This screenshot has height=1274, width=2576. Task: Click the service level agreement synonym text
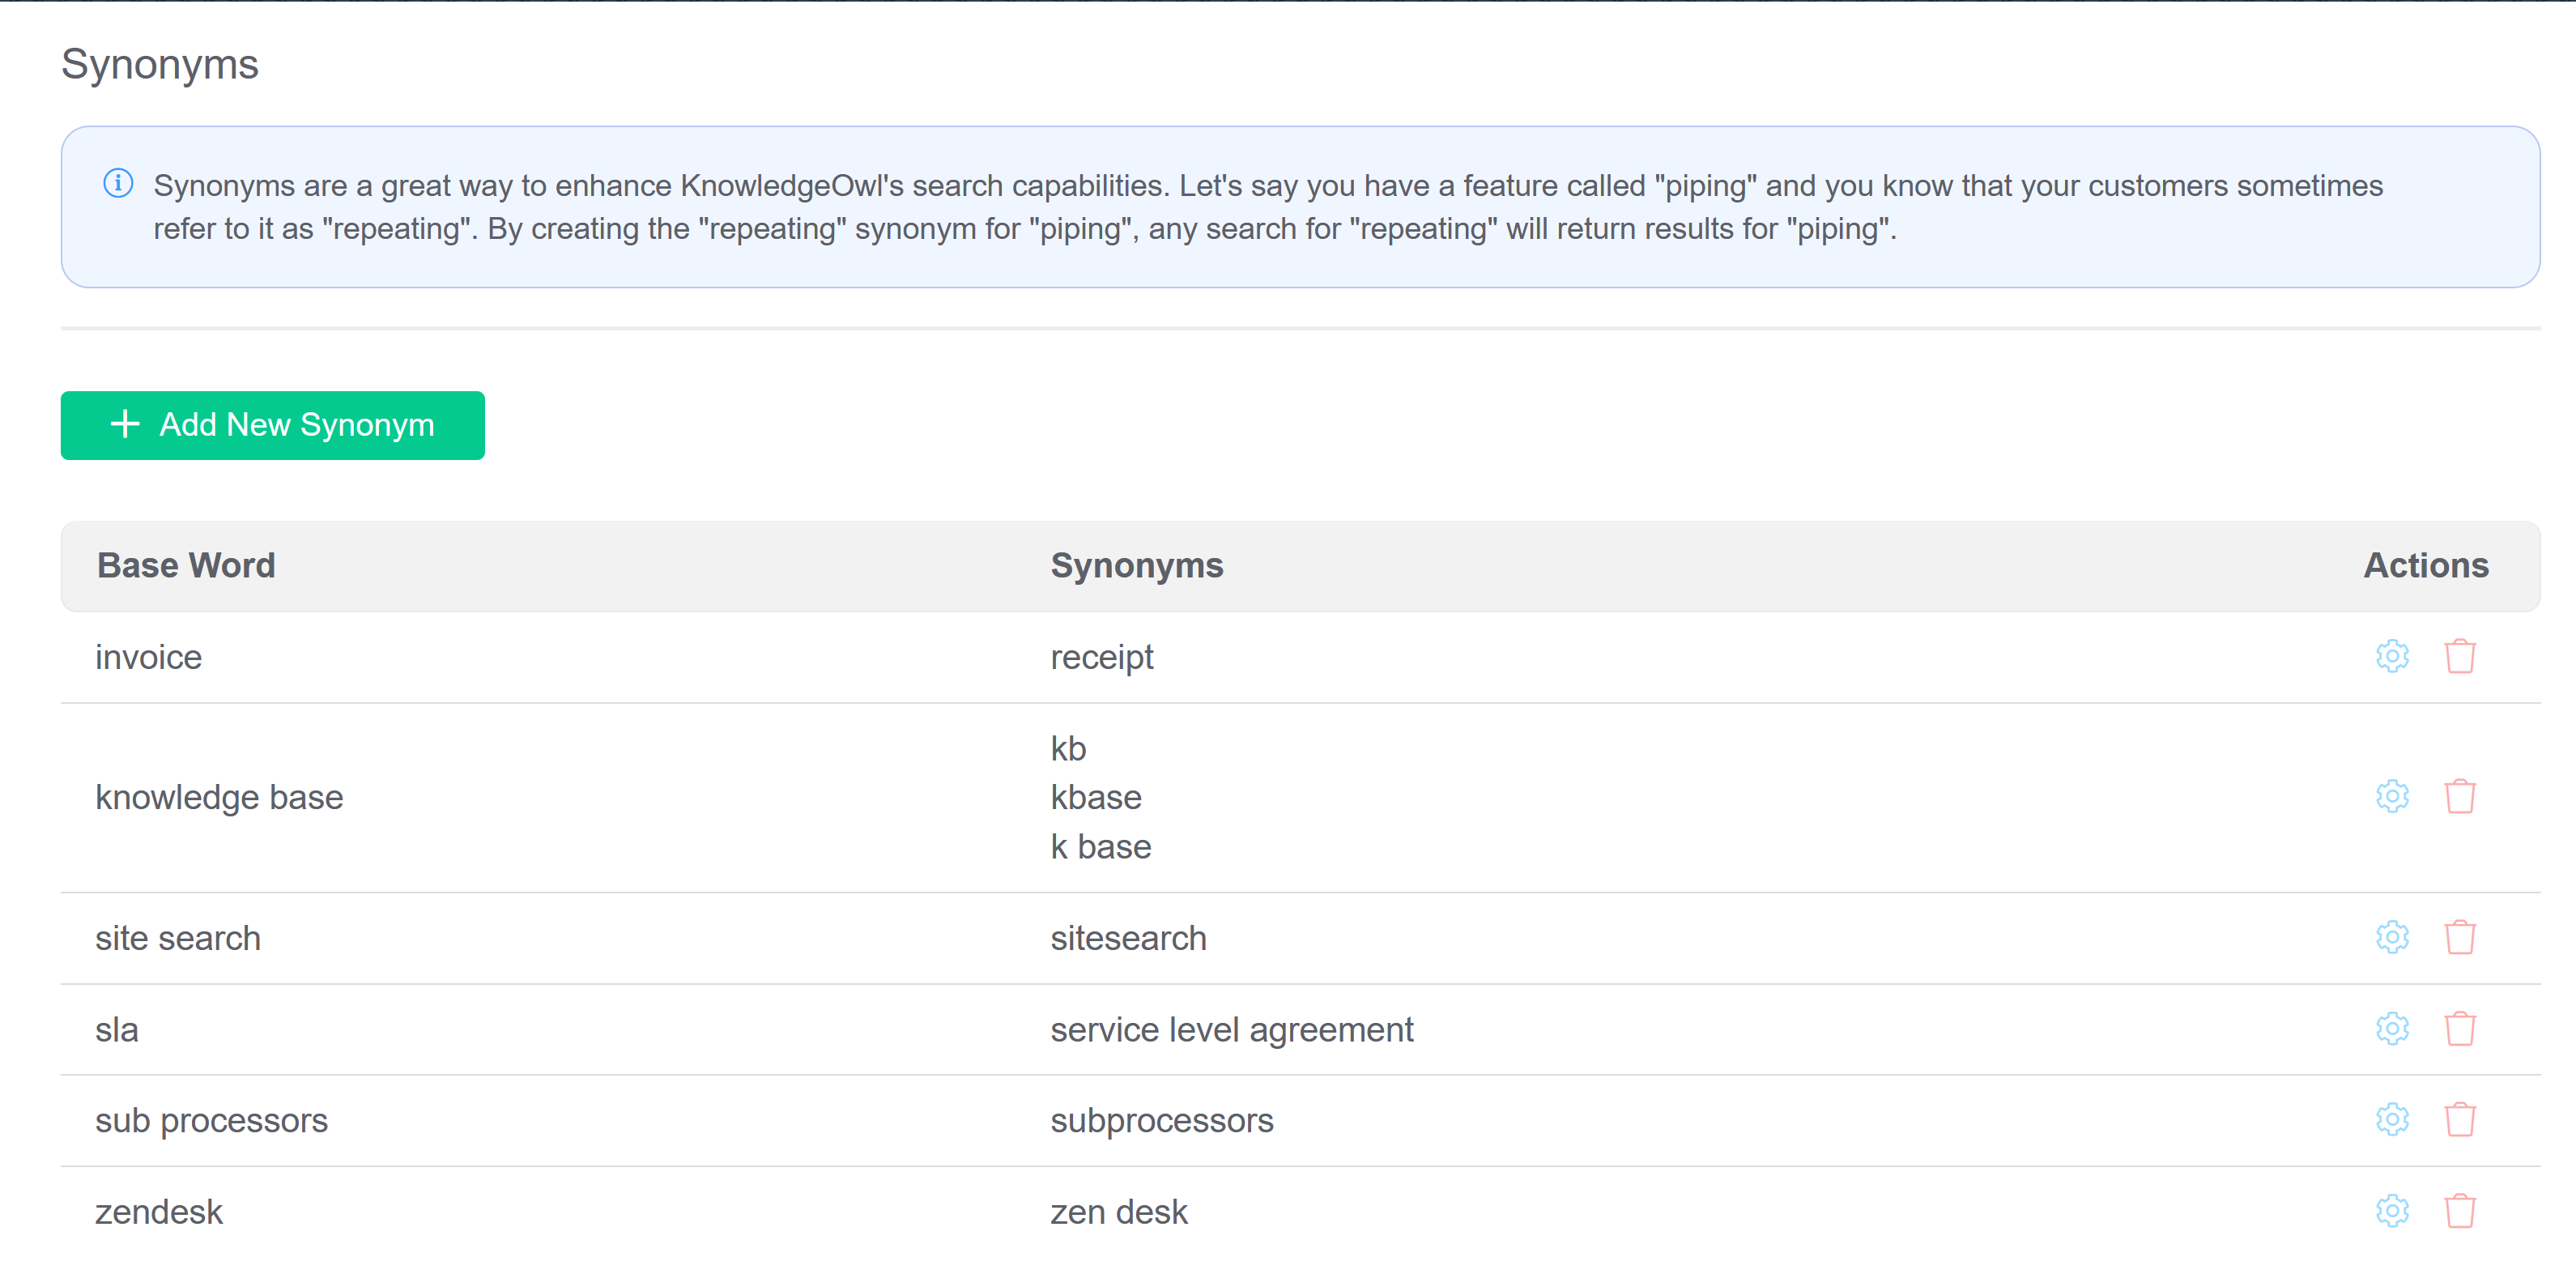pyautogui.click(x=1231, y=1030)
